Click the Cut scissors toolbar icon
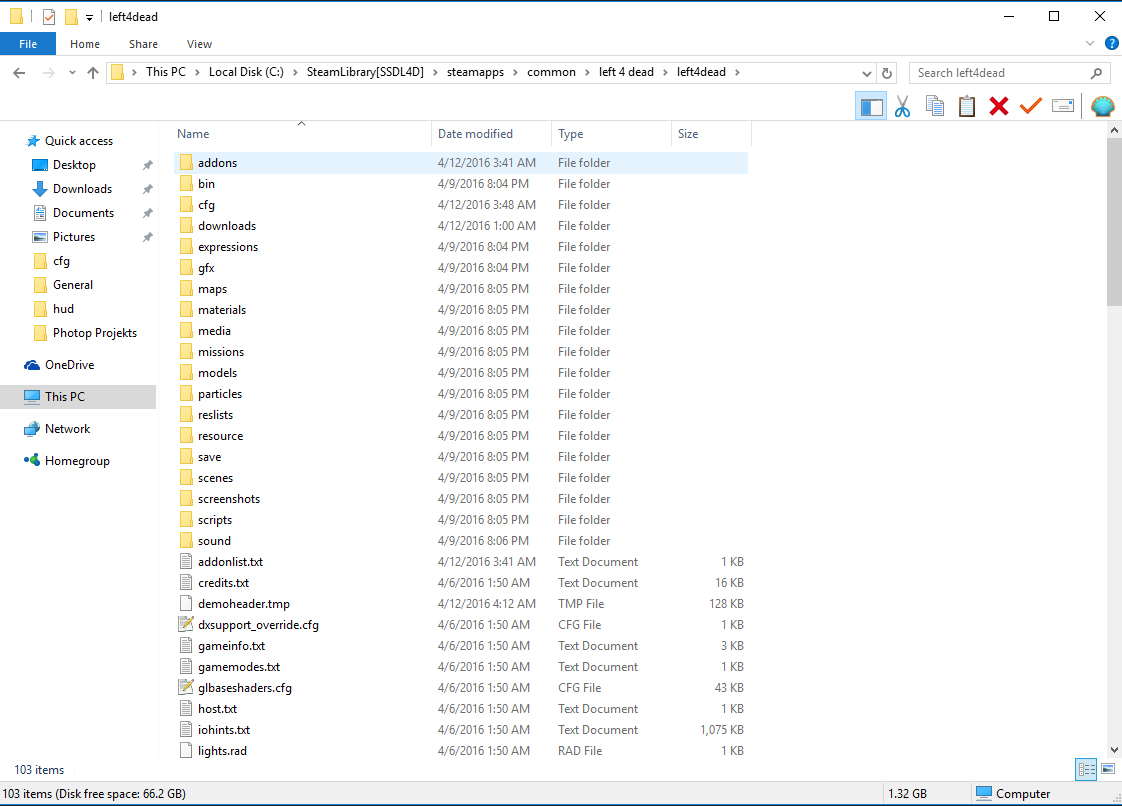The height and width of the screenshot is (806, 1122). pos(902,107)
